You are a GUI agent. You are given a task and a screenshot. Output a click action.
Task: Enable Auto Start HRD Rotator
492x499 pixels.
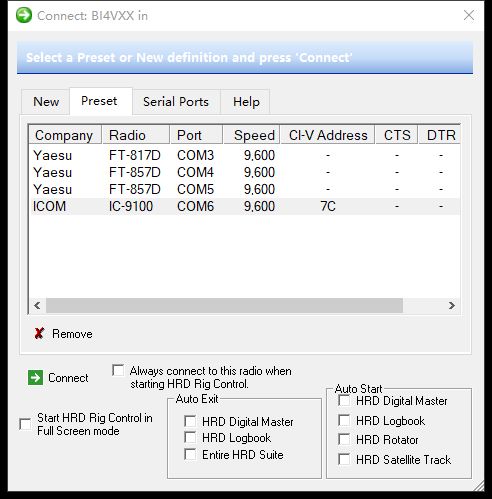pyautogui.click(x=344, y=439)
